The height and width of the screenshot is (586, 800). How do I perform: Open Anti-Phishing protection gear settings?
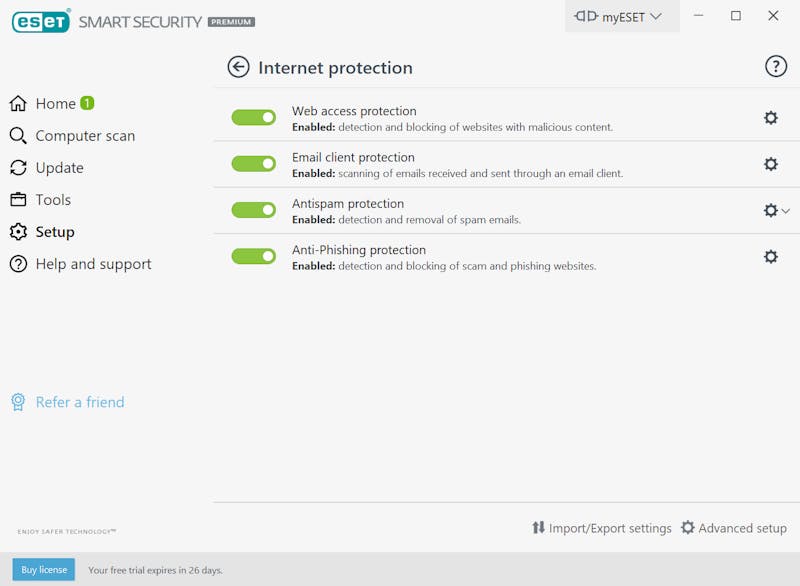(770, 257)
